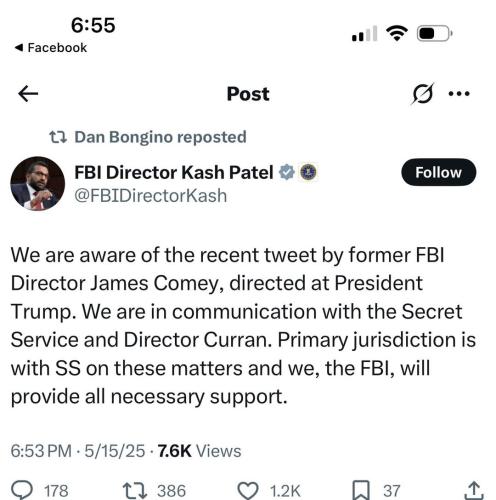Tap the battery status icon
The height and width of the screenshot is (500, 496).
435,33
